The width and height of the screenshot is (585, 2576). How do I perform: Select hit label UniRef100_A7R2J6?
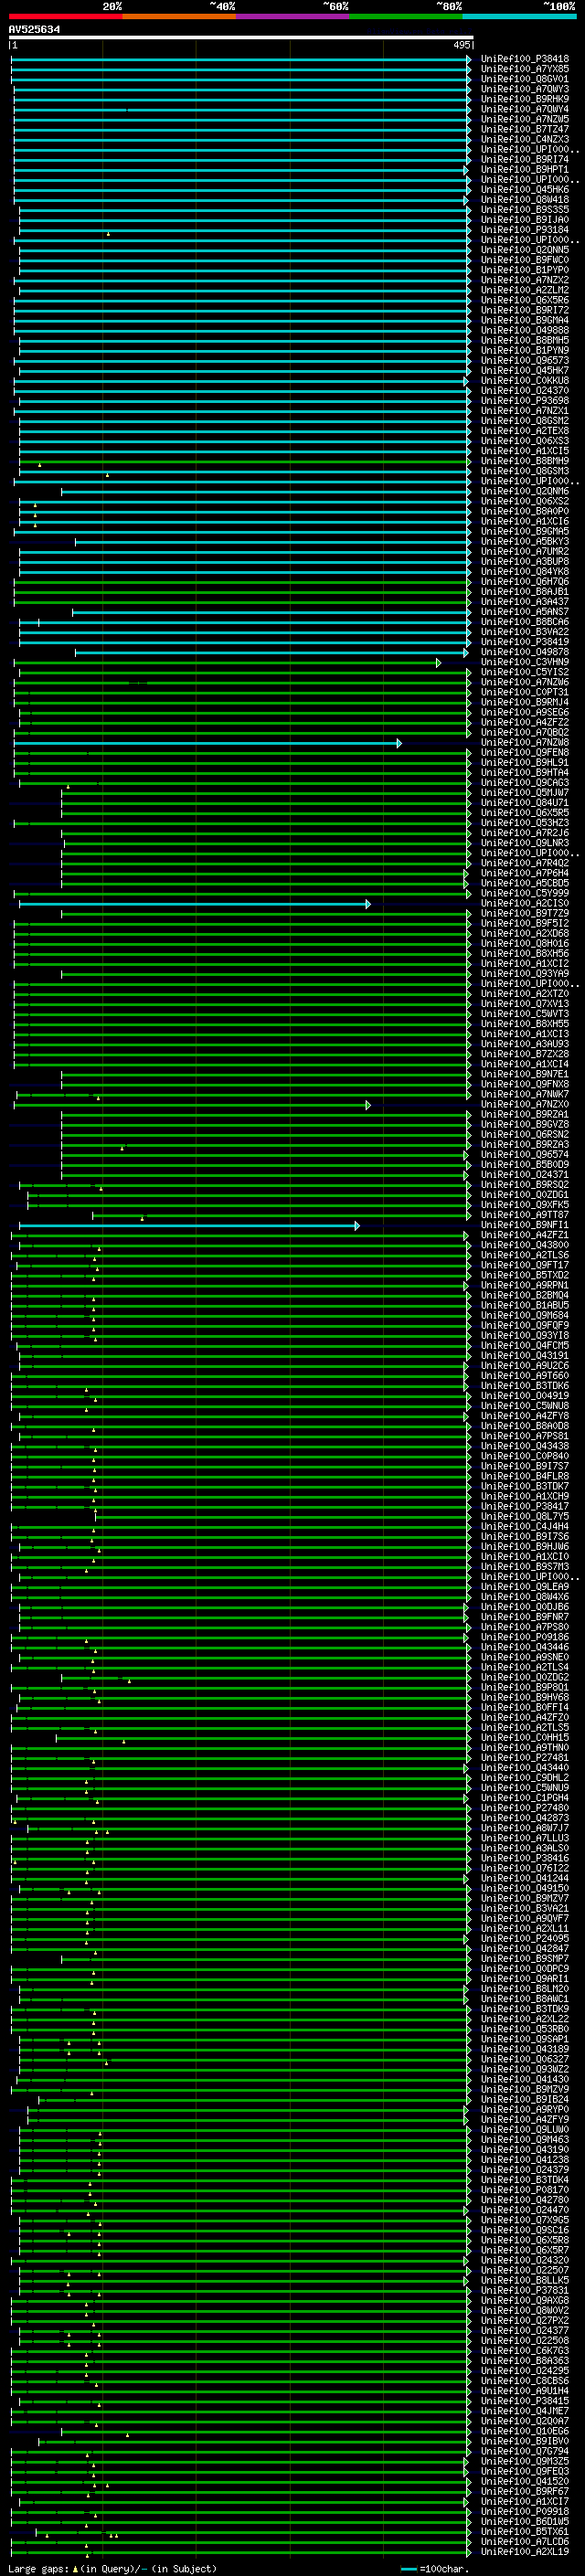(525, 832)
